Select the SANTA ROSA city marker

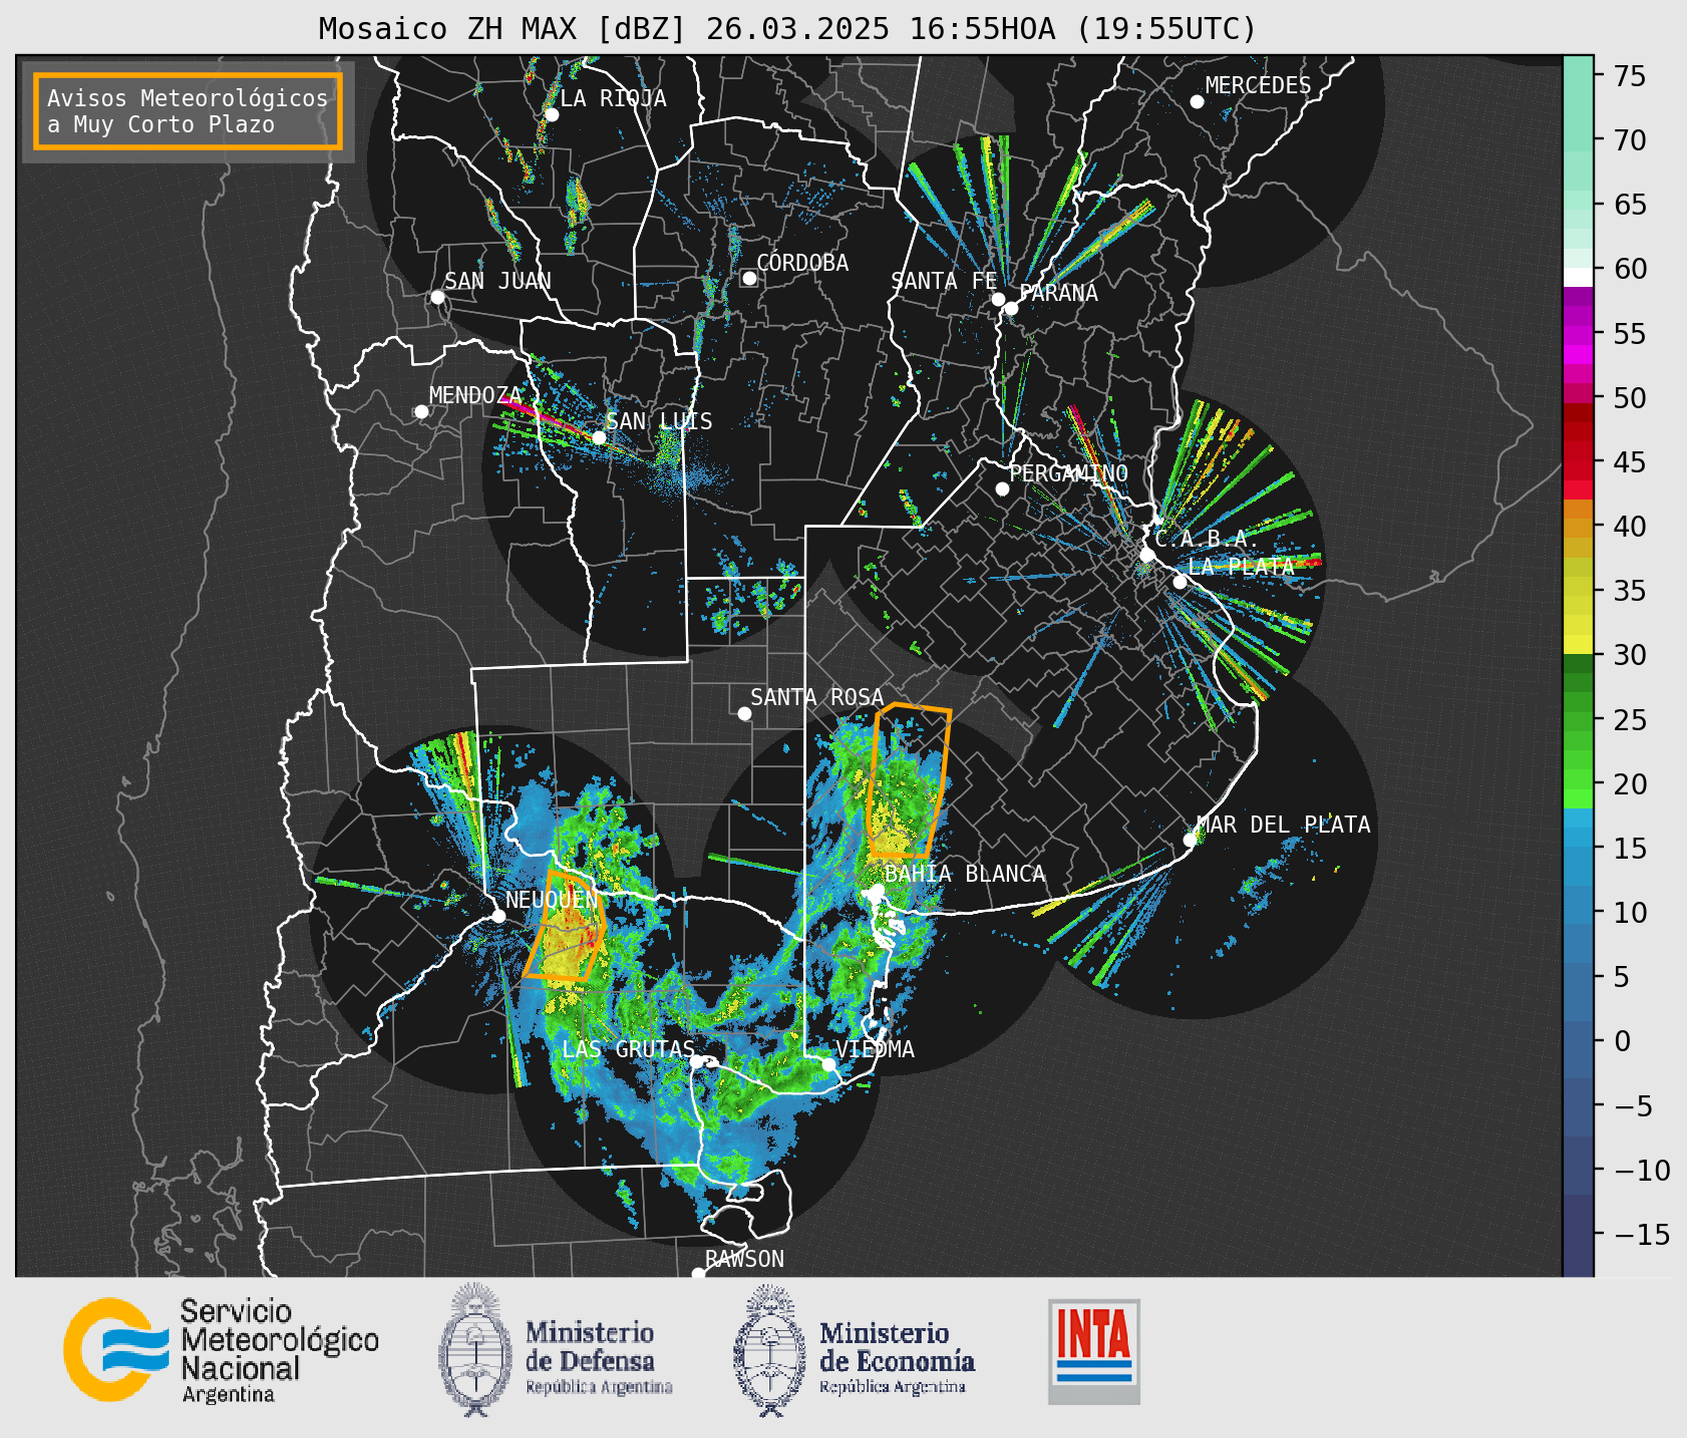point(744,713)
